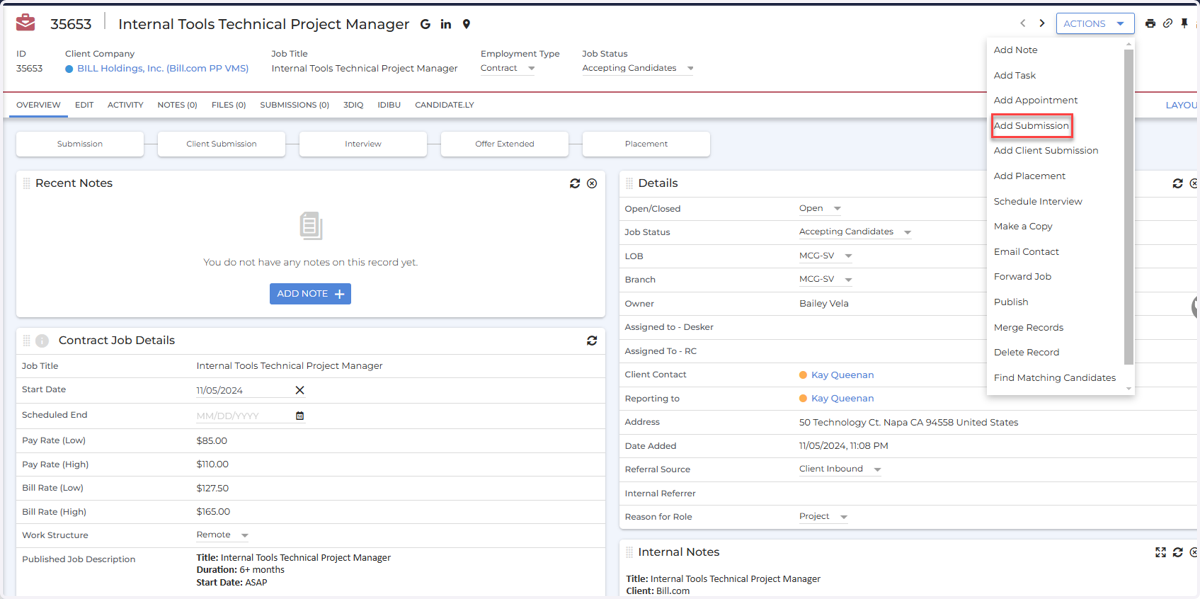Open the SUBMISSIONS (0) tab
This screenshot has width=1200, height=599.
pyautogui.click(x=295, y=105)
